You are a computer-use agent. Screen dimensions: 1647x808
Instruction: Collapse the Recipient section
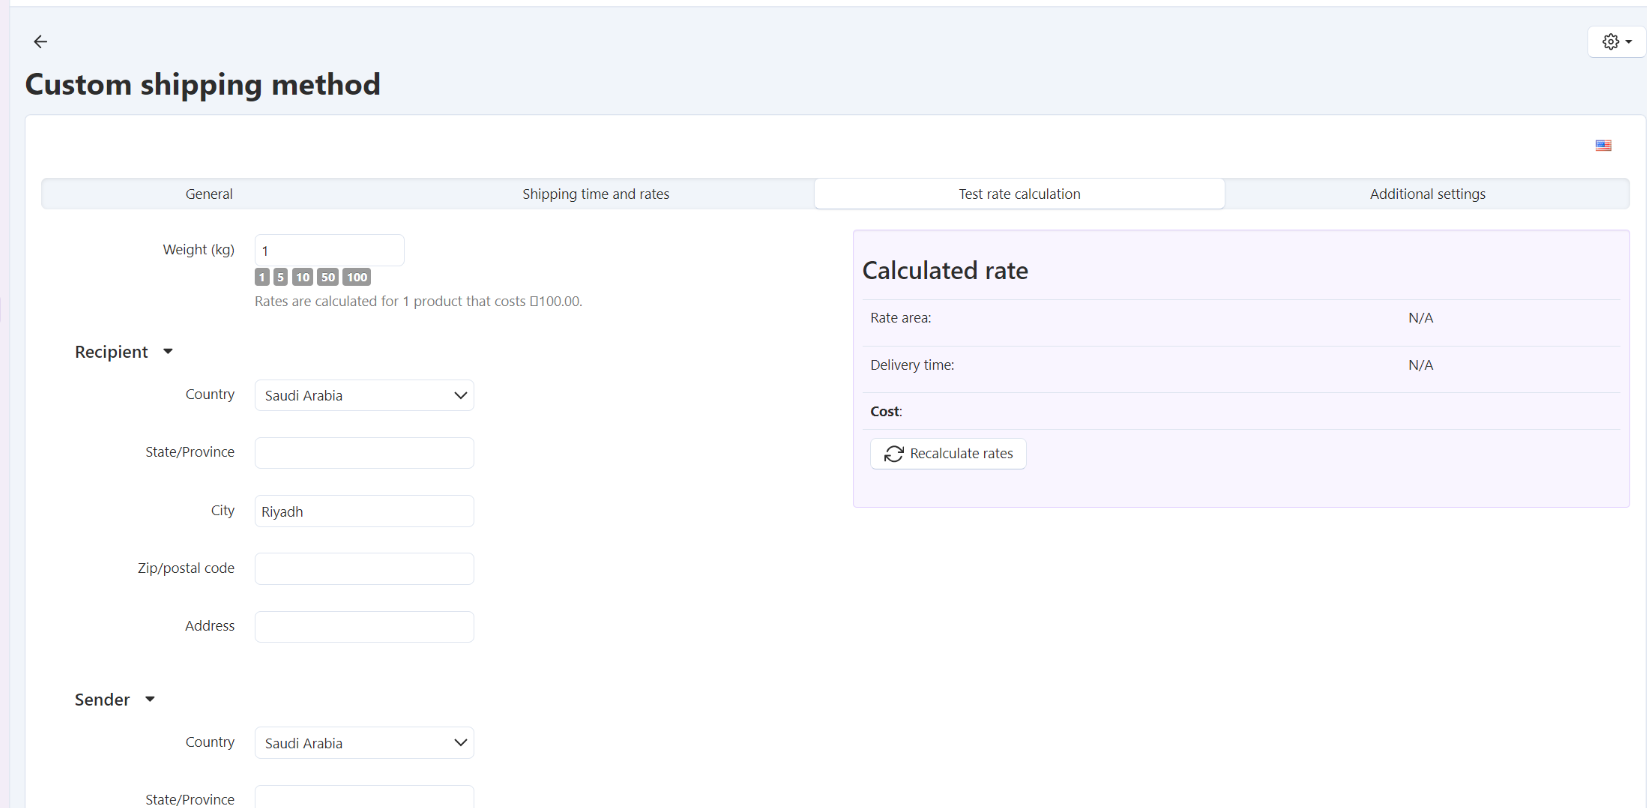[124, 352]
